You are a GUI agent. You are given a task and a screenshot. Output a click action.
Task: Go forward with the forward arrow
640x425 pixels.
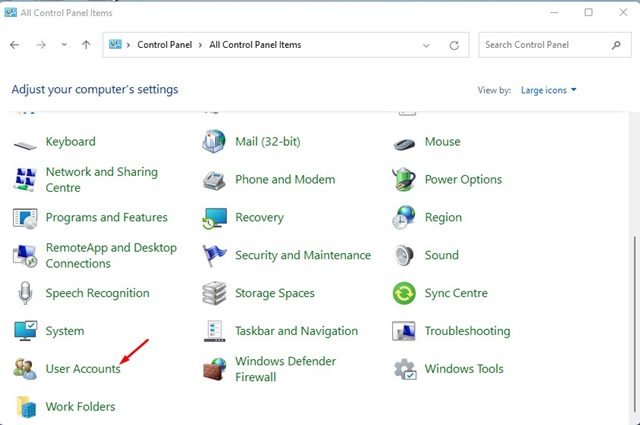[41, 45]
